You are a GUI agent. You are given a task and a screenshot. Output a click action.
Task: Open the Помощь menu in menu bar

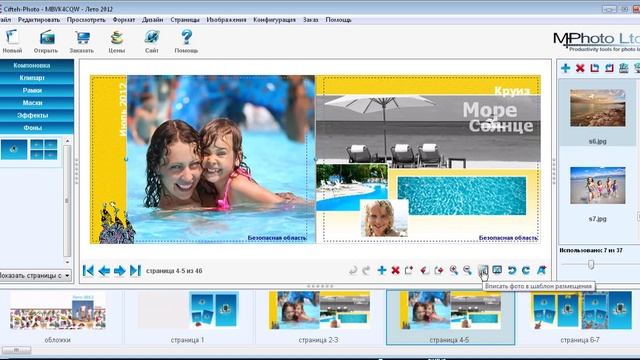click(338, 20)
